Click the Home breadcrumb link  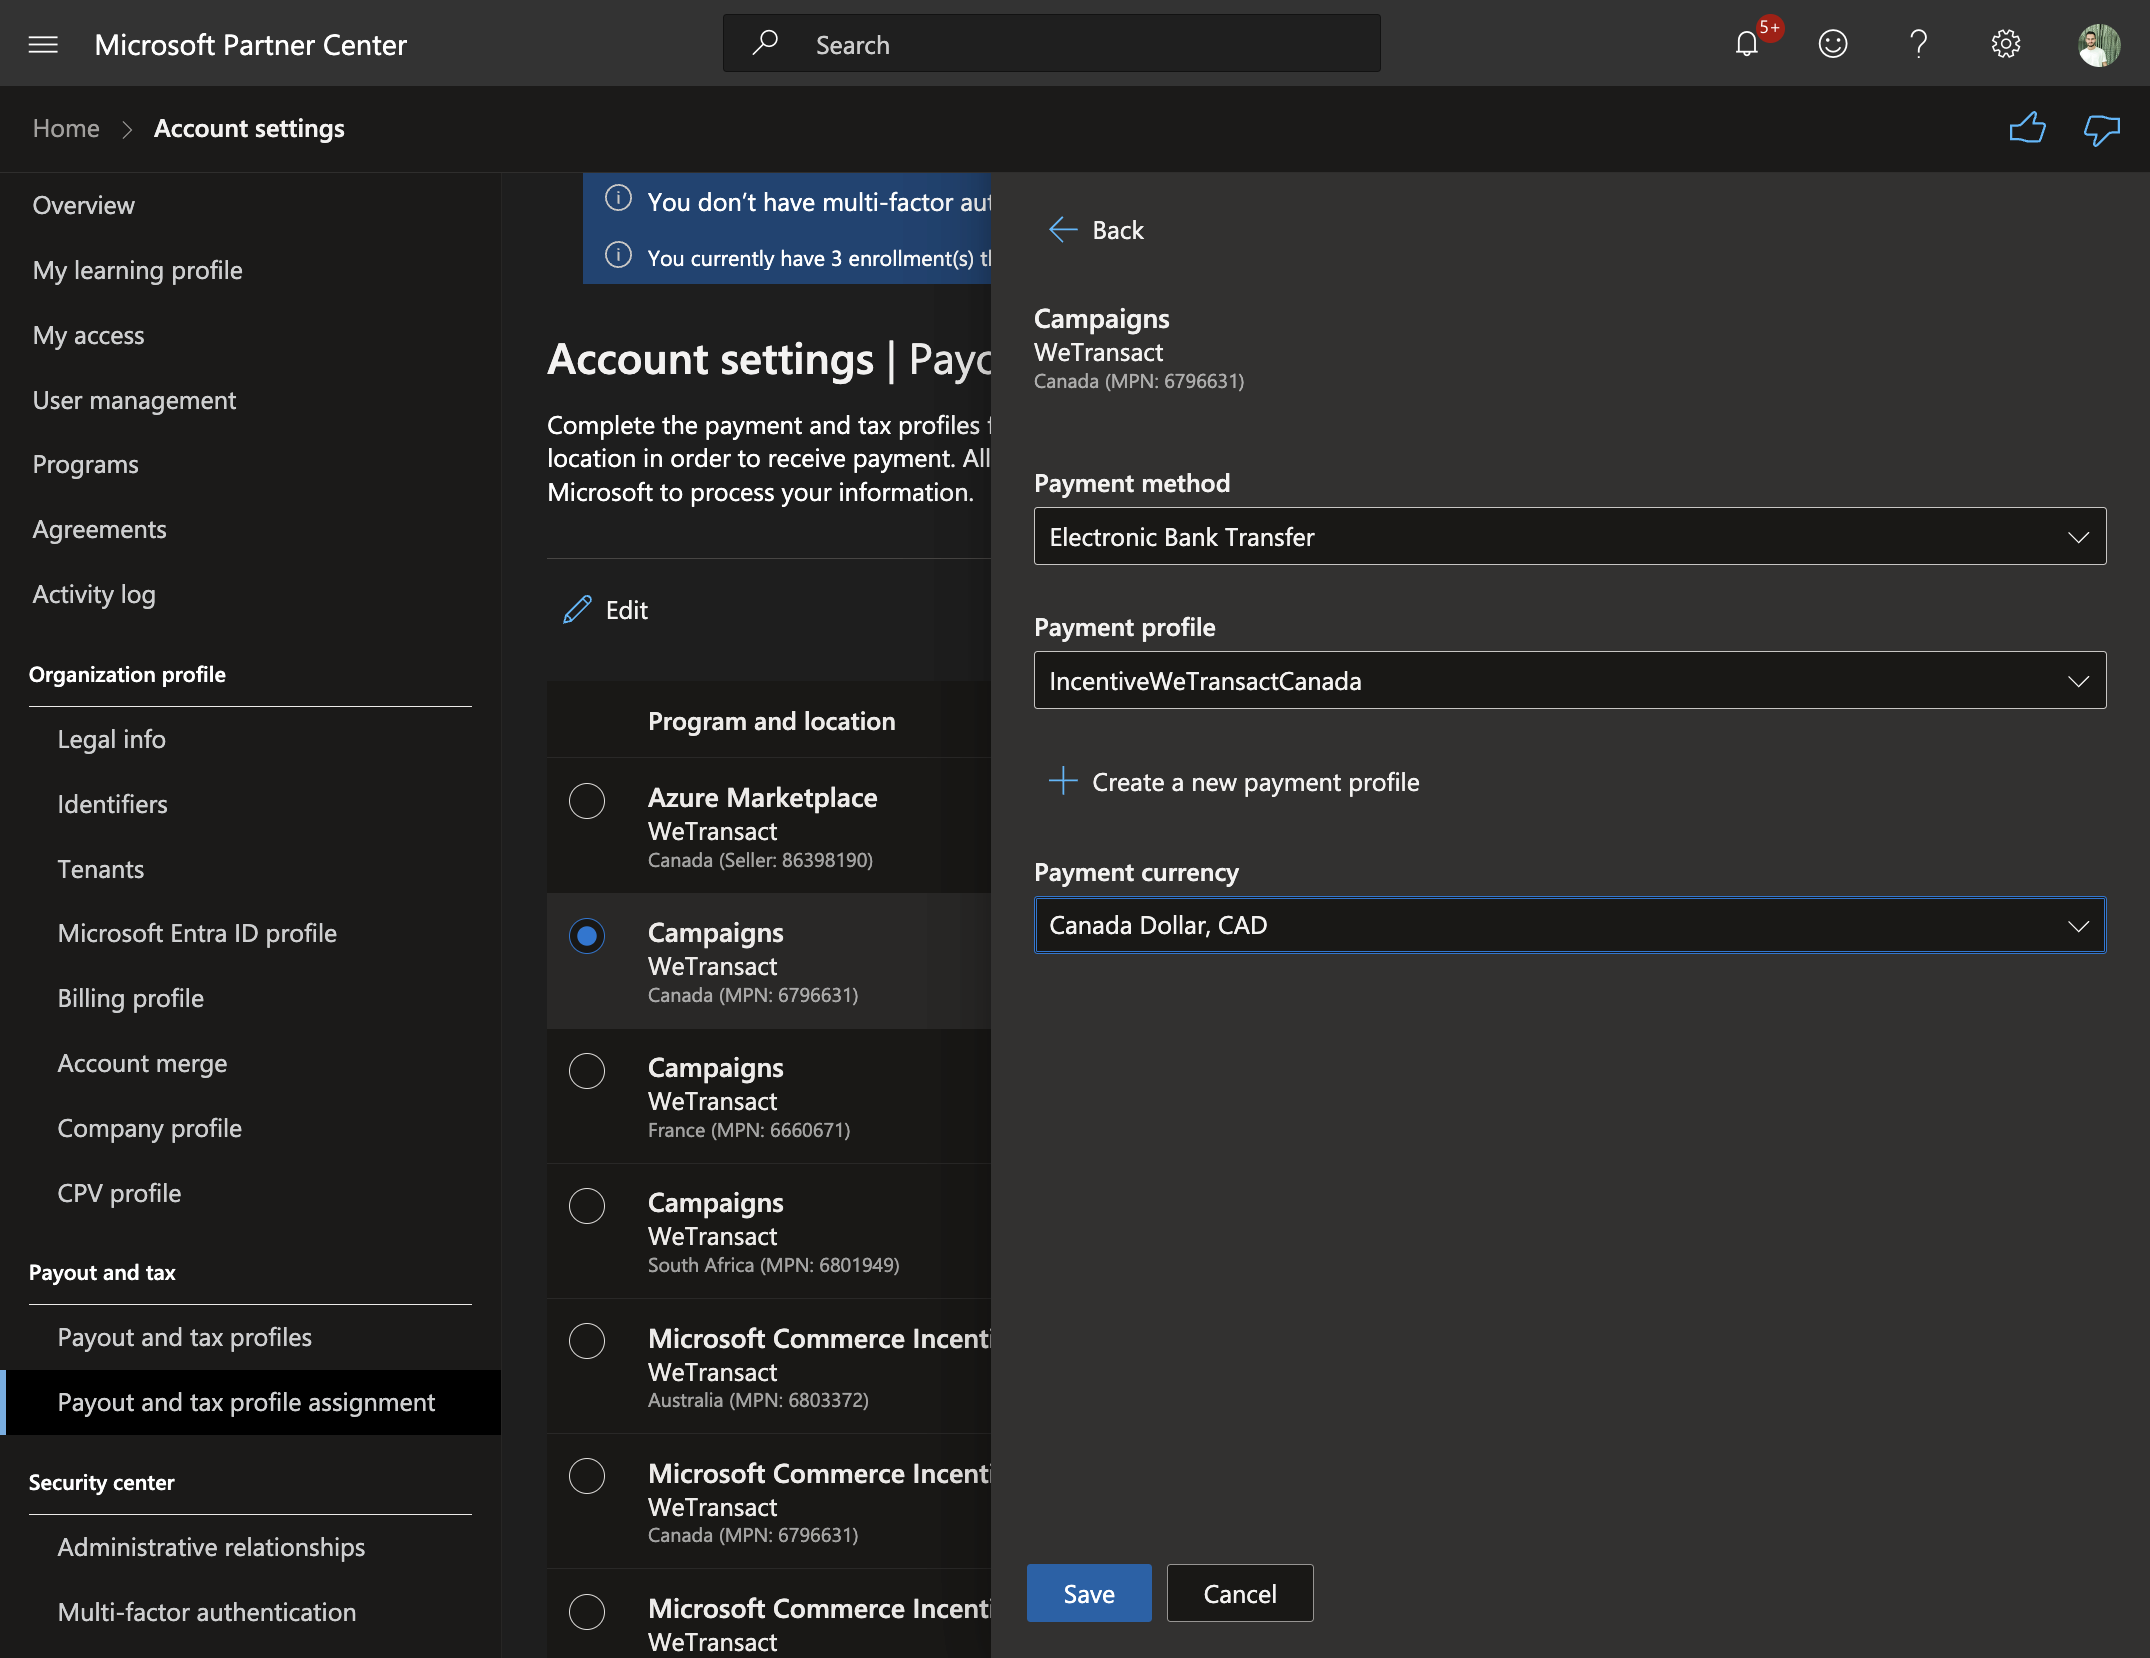[x=66, y=128]
